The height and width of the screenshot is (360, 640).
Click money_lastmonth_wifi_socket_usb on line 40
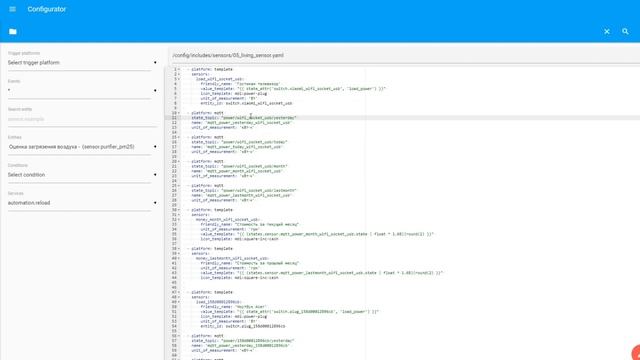[232, 258]
